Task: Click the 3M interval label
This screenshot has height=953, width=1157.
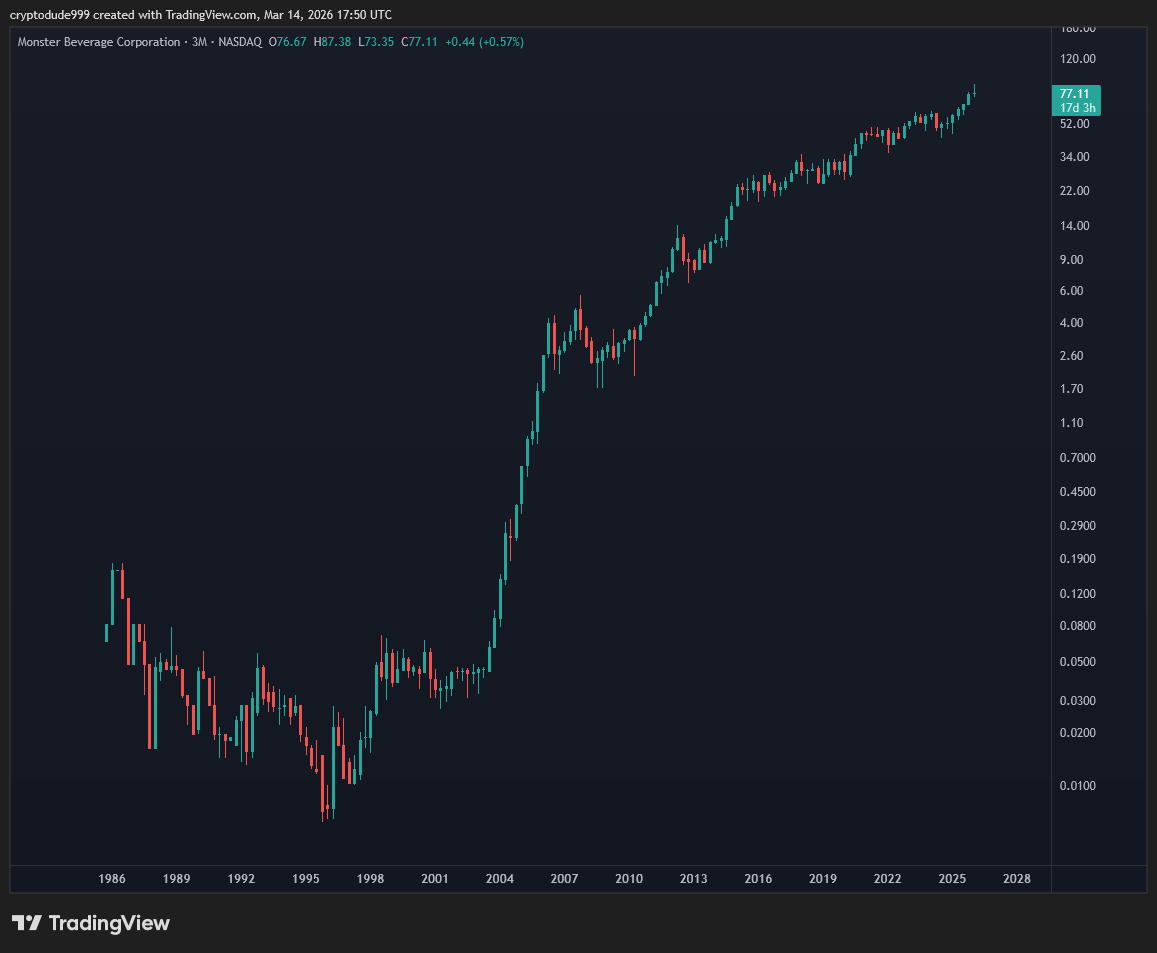Action: coord(199,42)
